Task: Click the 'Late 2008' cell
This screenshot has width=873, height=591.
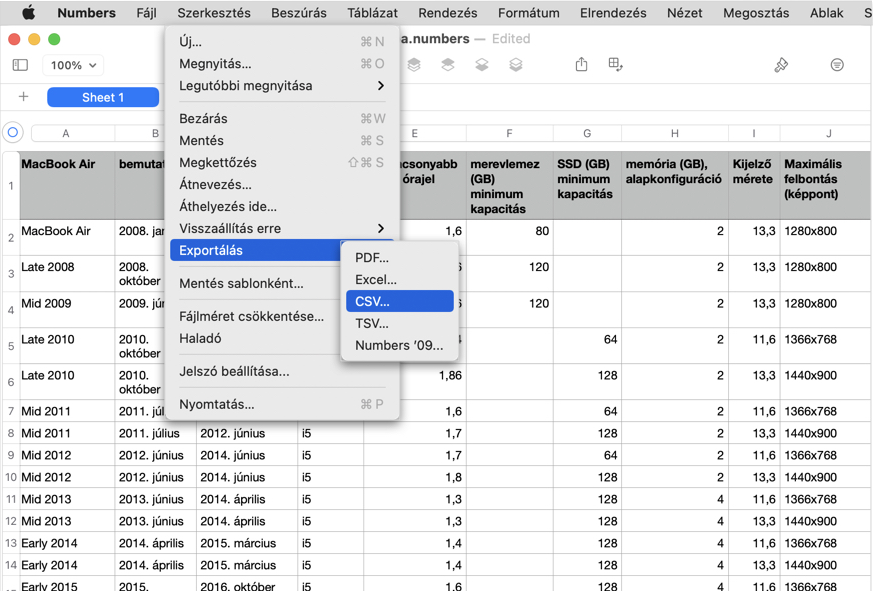Action: 67,273
